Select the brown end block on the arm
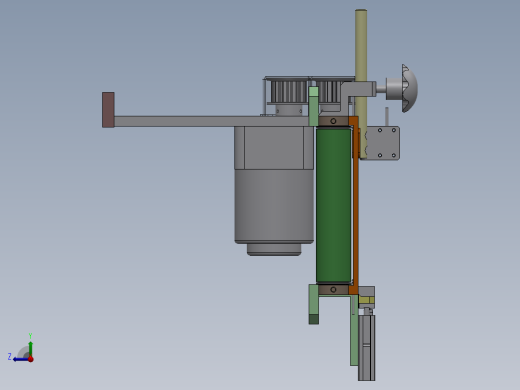Screen dimensions: 520x390 108,110
